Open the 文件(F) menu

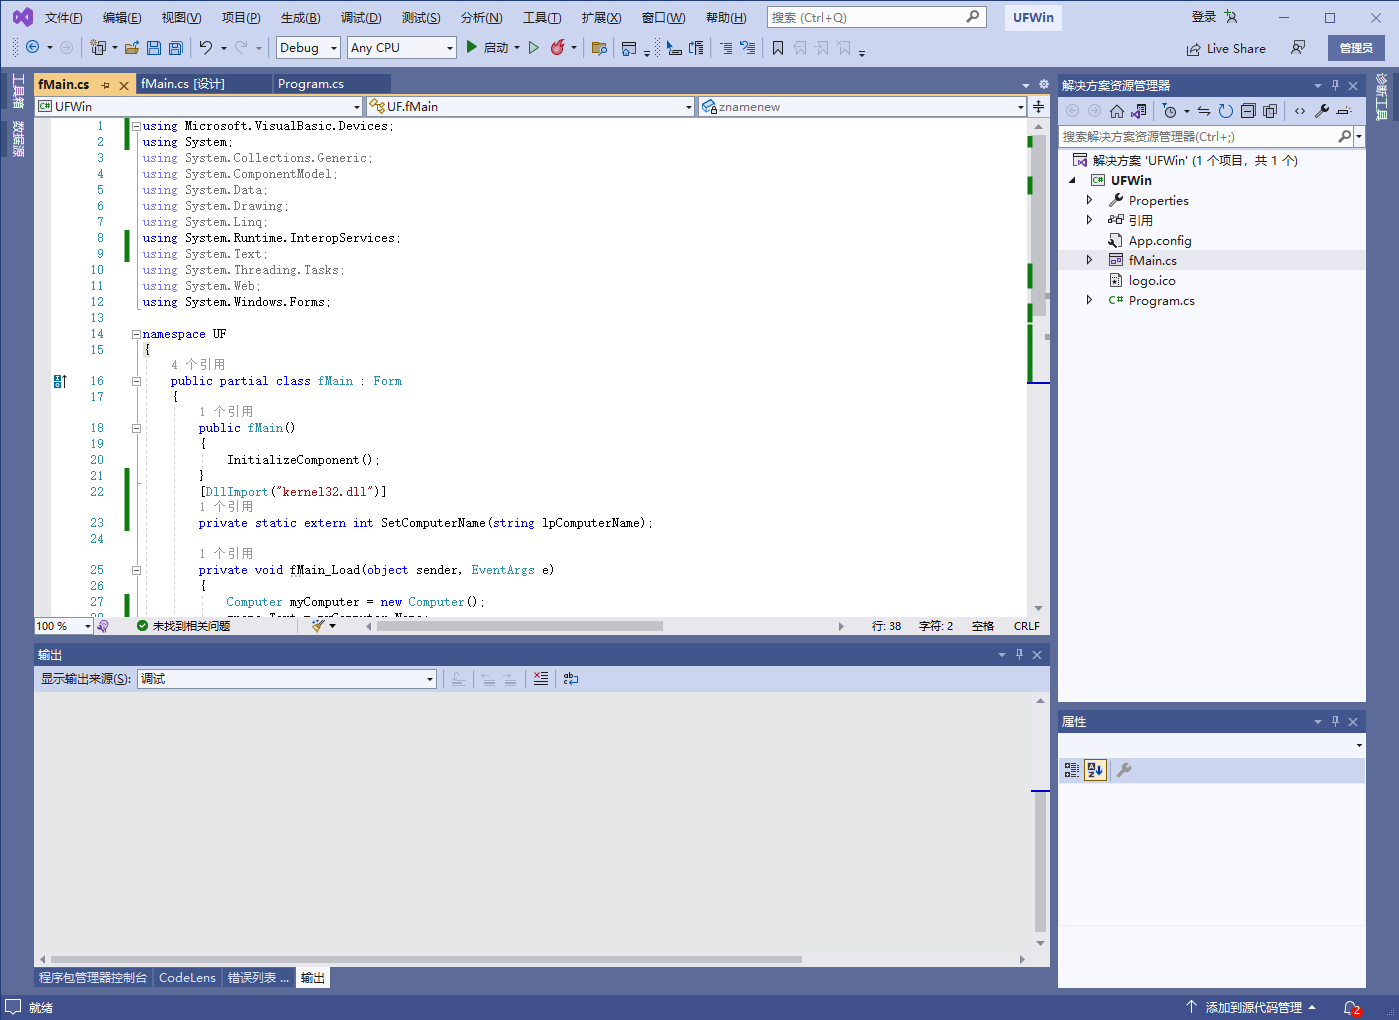click(x=64, y=18)
